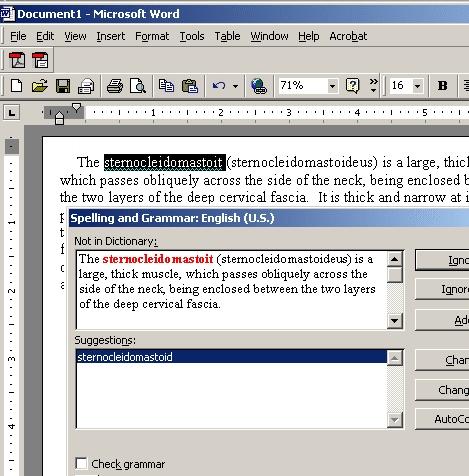Image resolution: width=469 pixels, height=476 pixels.
Task: Click the font size field showing 16
Action: coord(401,86)
